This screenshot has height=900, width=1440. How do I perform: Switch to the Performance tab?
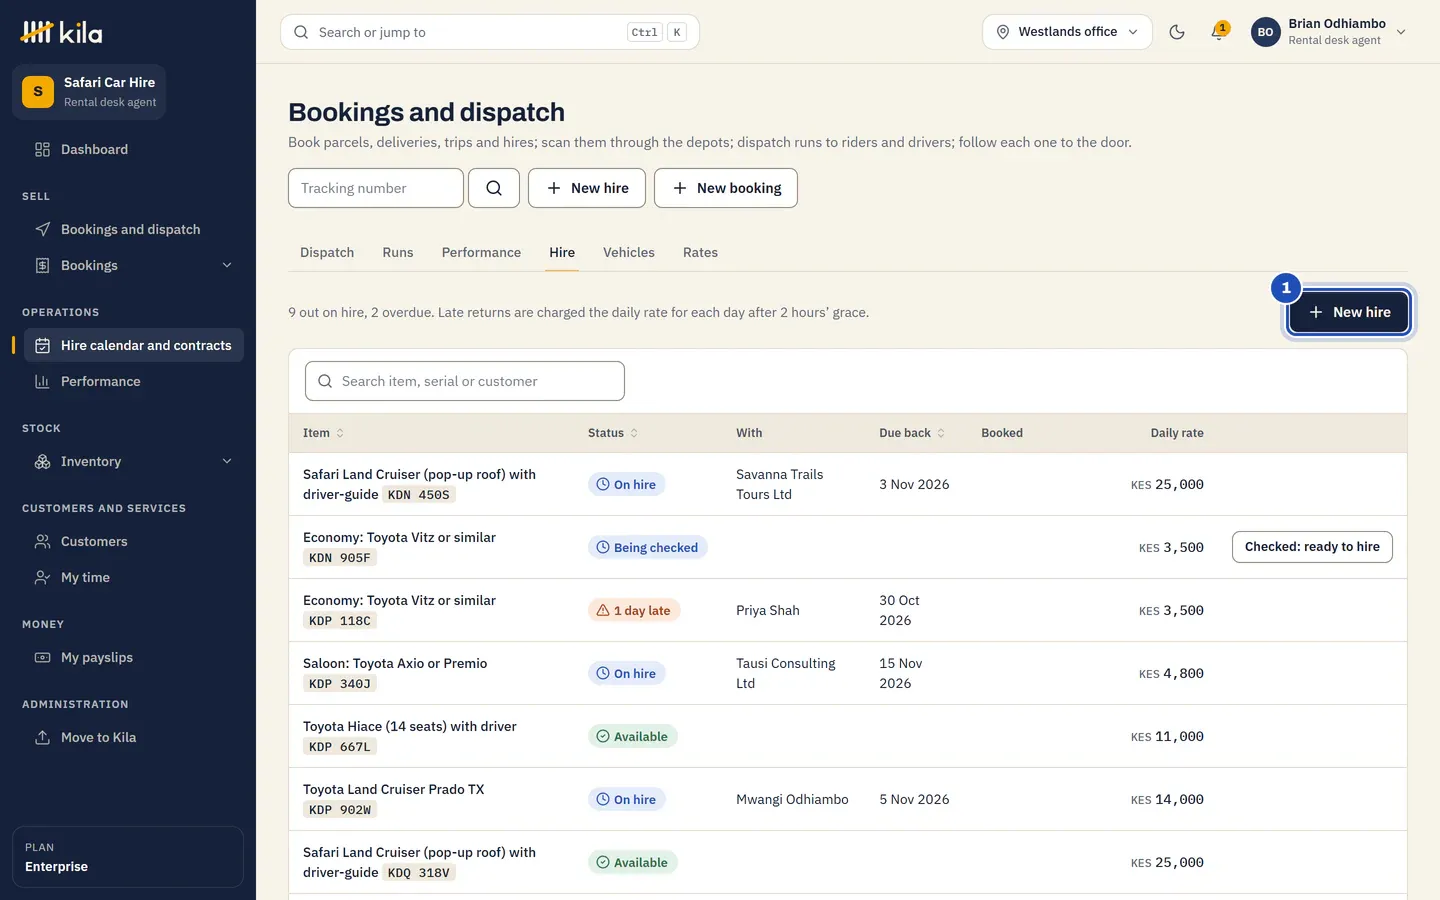tap(481, 252)
